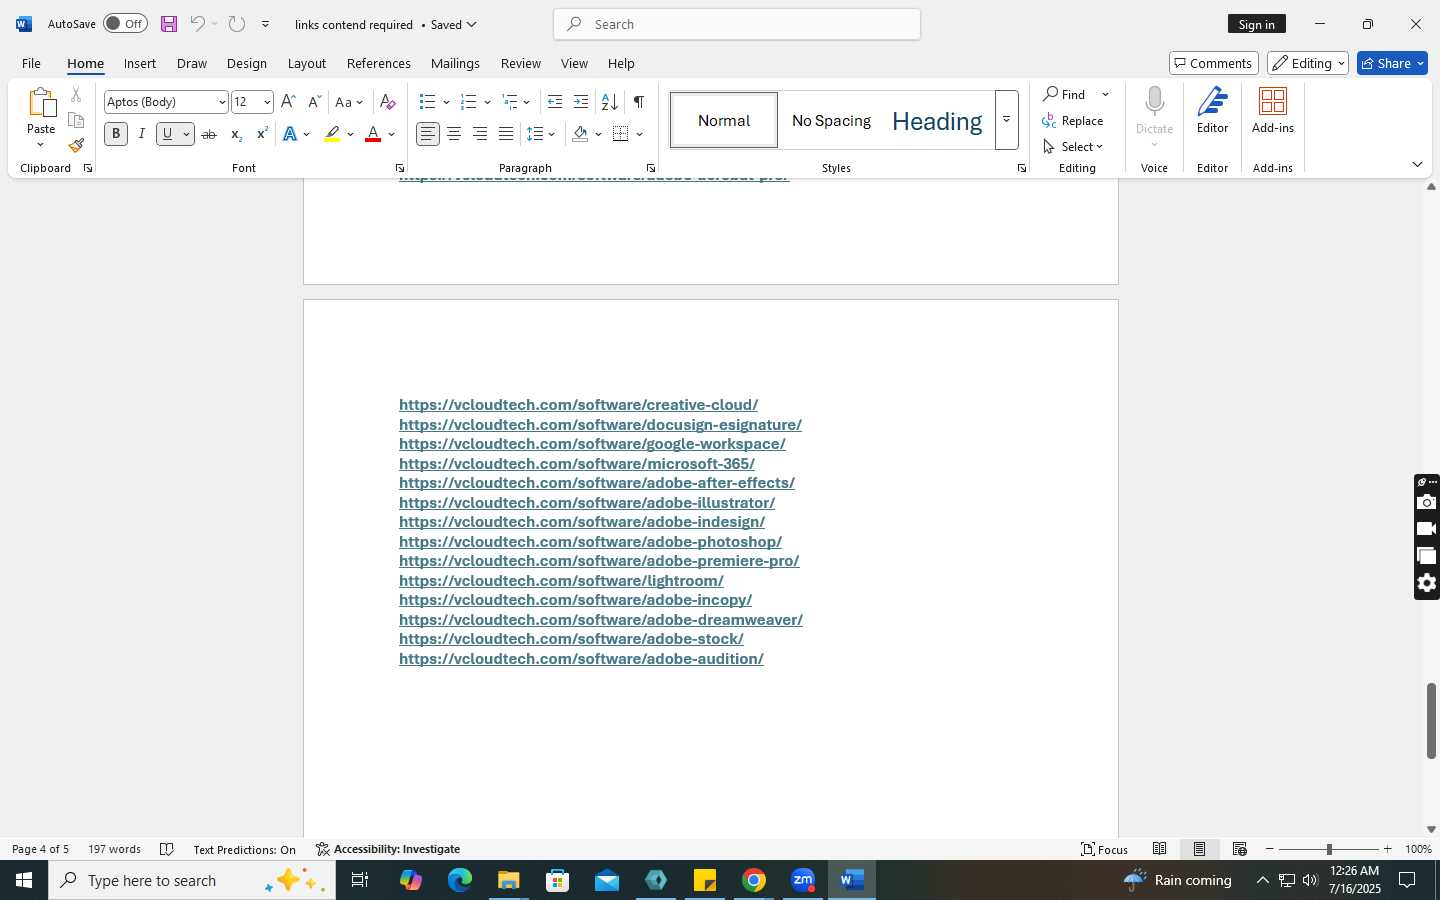
Task: Open the adobe-audition link
Action: click(x=581, y=659)
